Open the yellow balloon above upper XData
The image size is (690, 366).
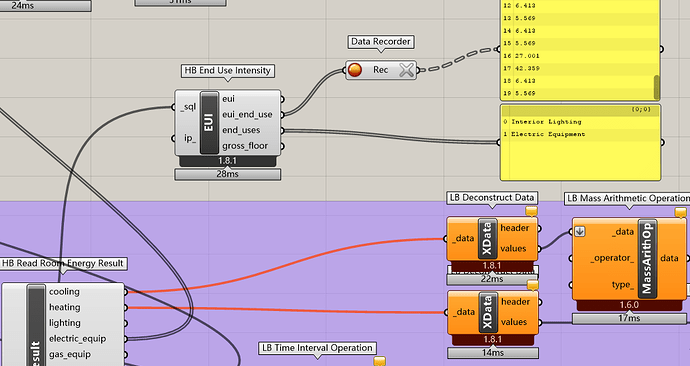point(531,212)
